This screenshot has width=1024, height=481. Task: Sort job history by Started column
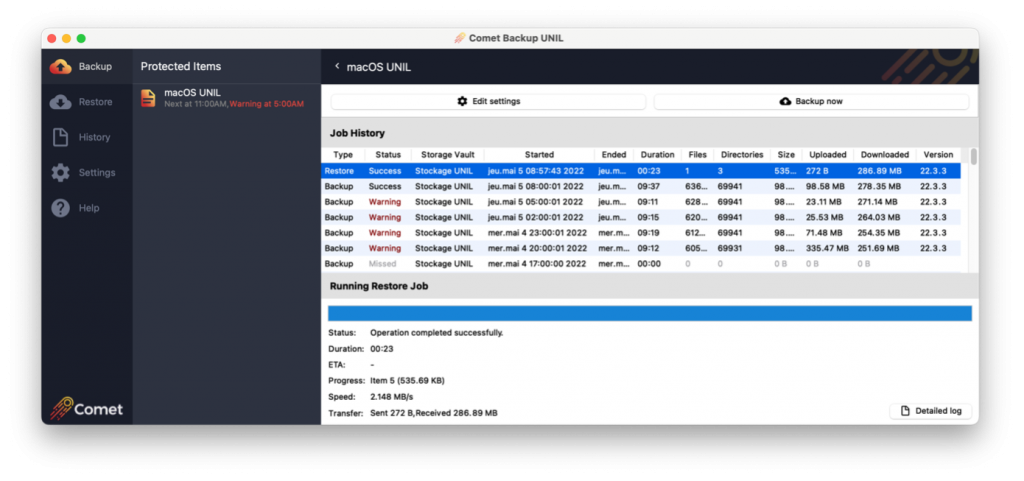point(538,155)
